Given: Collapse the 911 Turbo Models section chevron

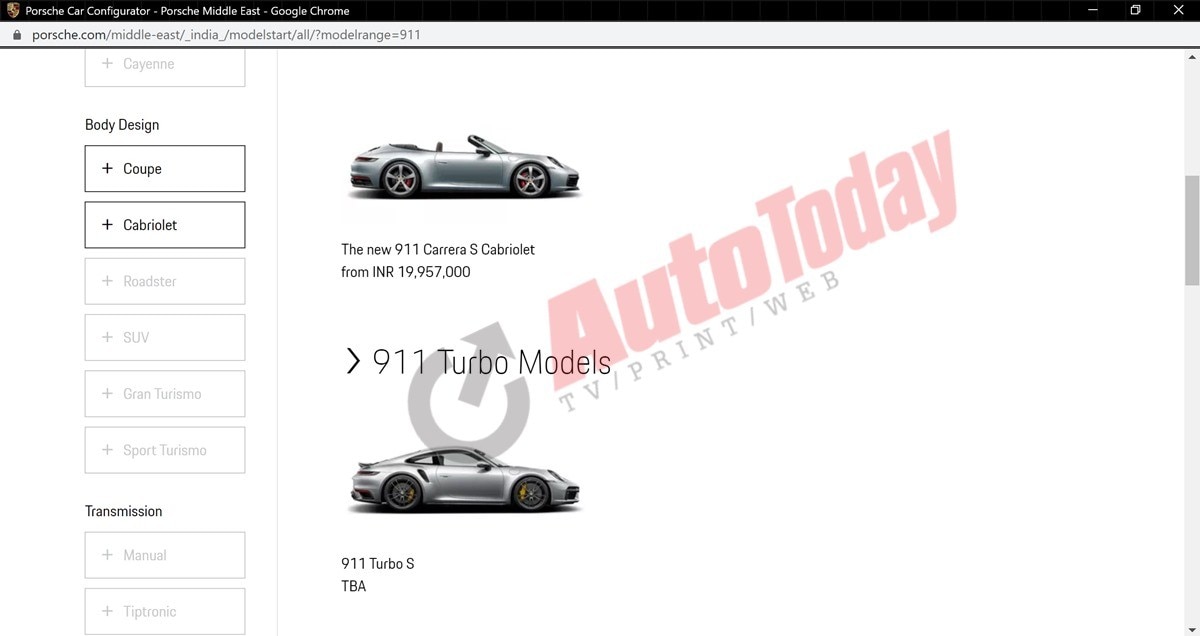Looking at the screenshot, I should point(352,362).
